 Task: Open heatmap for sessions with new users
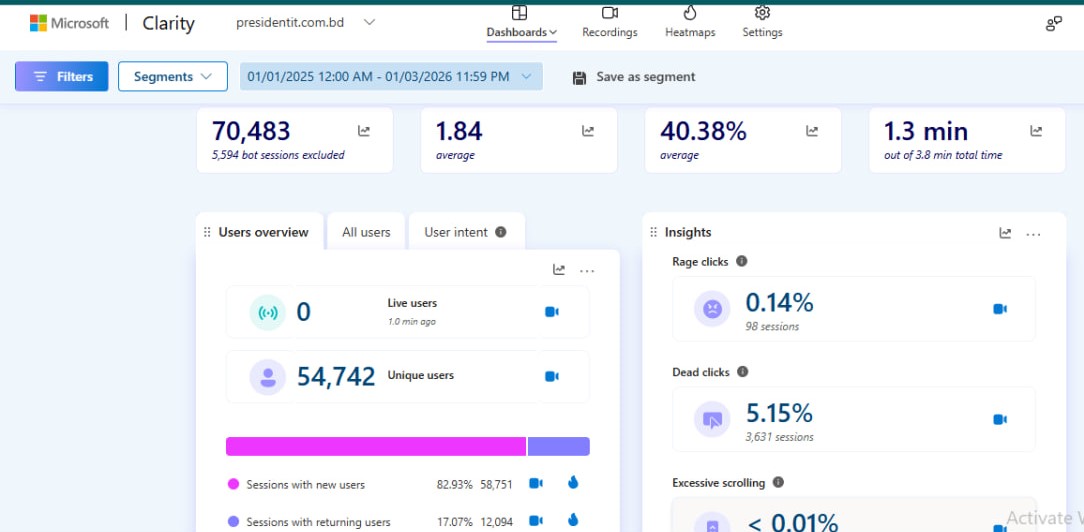point(573,484)
